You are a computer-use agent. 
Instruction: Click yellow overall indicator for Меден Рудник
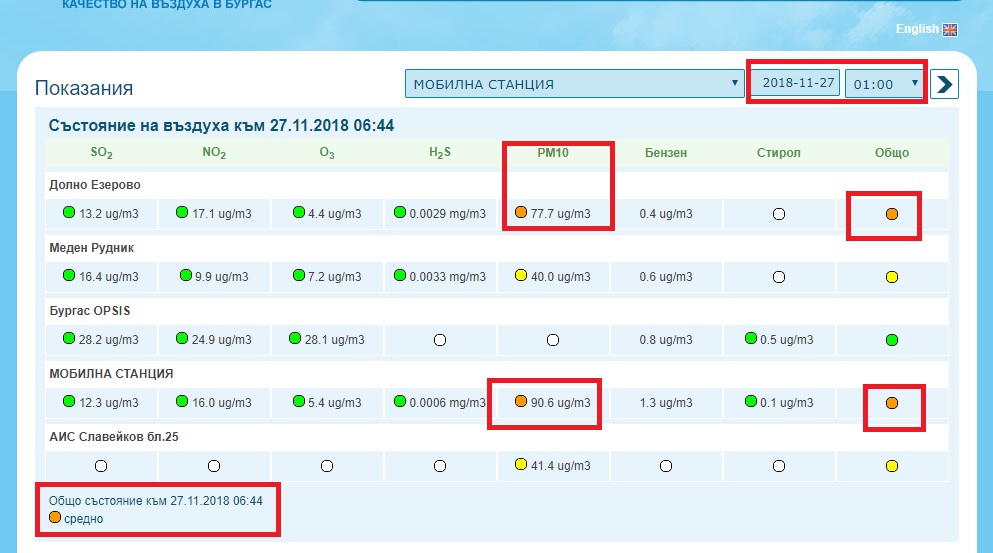pos(892,277)
